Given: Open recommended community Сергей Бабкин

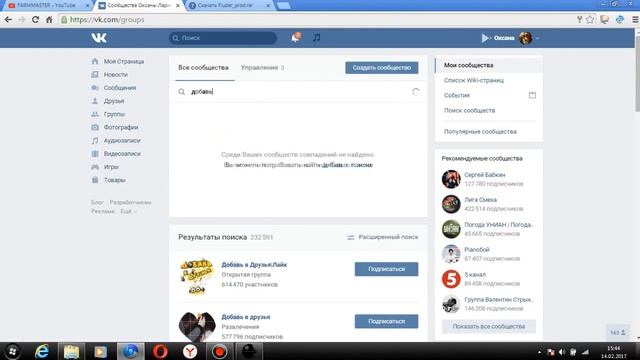Looking at the screenshot, I should (484, 175).
